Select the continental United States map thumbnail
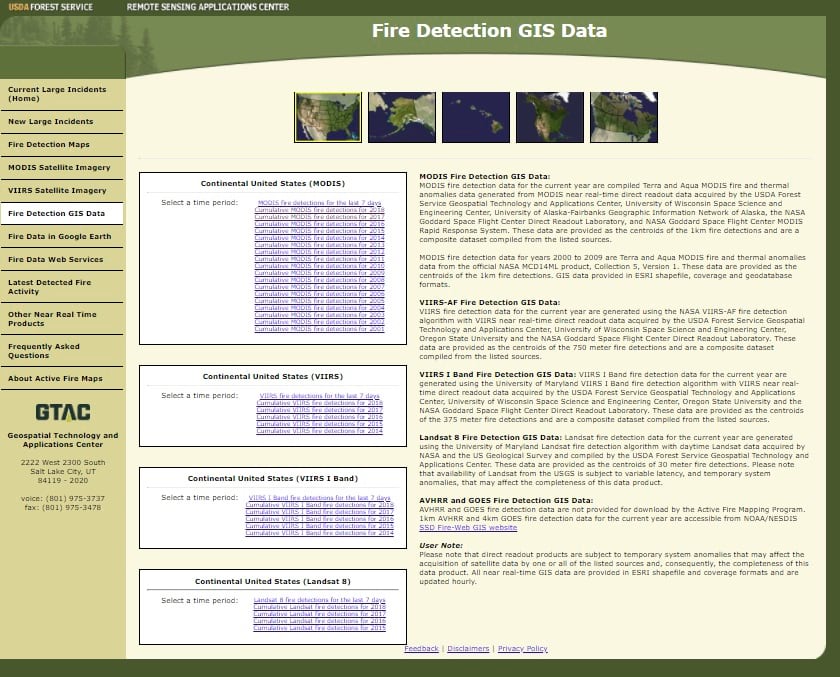Image resolution: width=840 pixels, height=677 pixels. 328,117
